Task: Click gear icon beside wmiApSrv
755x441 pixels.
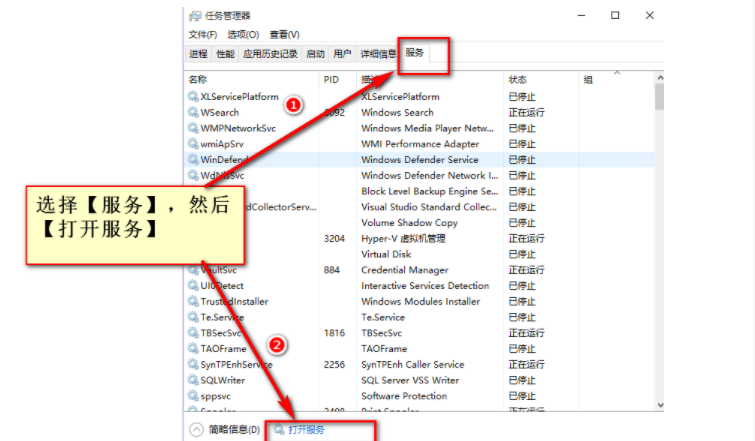Action: [x=193, y=143]
